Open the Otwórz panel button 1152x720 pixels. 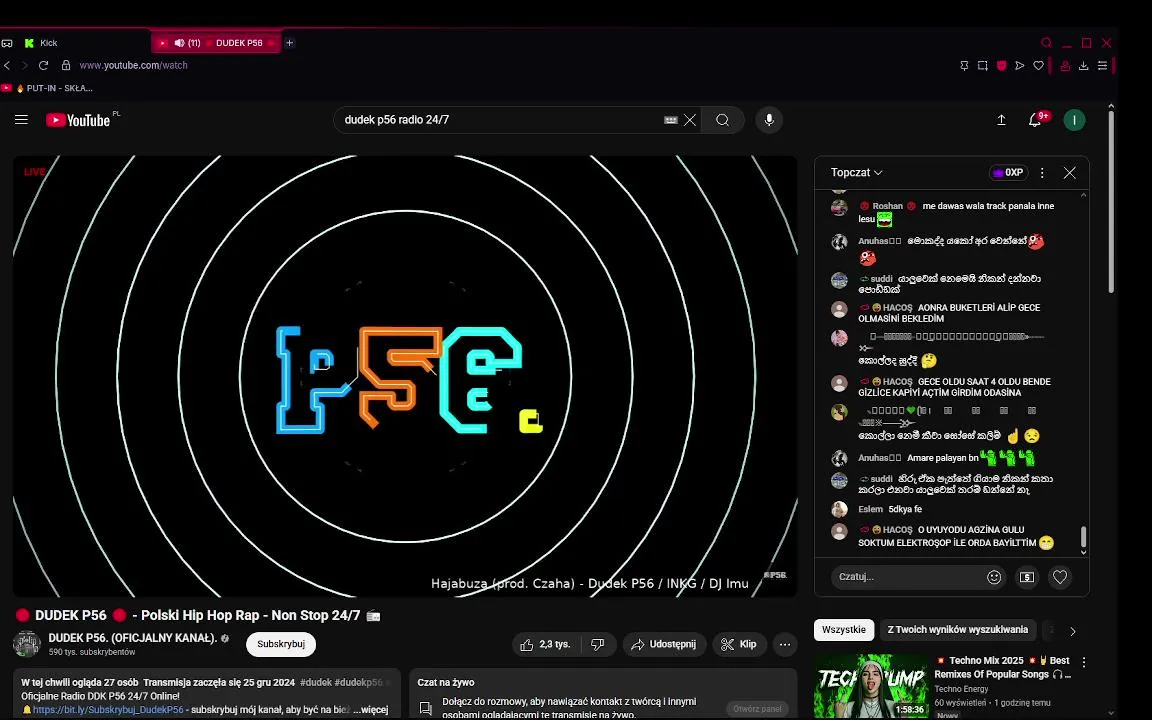click(x=757, y=709)
